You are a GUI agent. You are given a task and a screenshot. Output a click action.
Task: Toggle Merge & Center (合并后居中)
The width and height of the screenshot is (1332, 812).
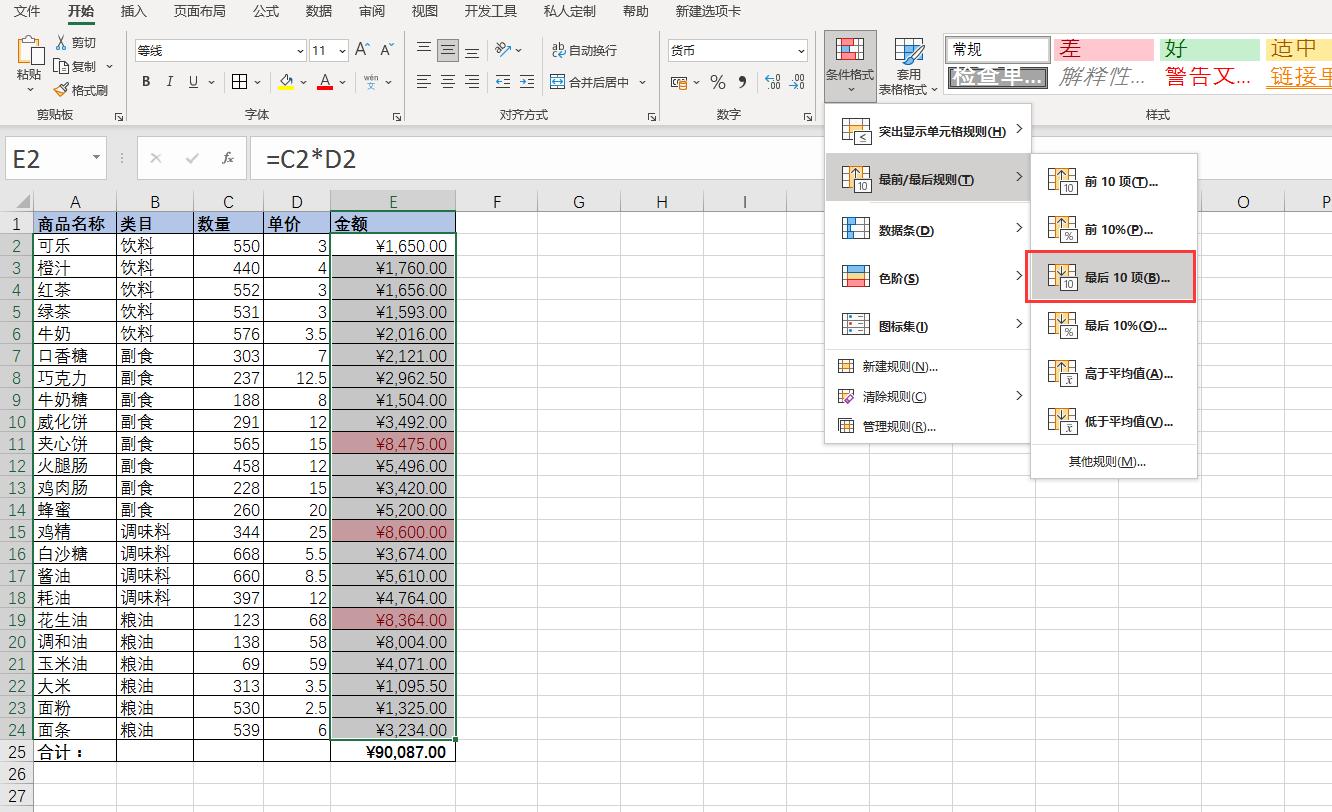pyautogui.click(x=591, y=82)
